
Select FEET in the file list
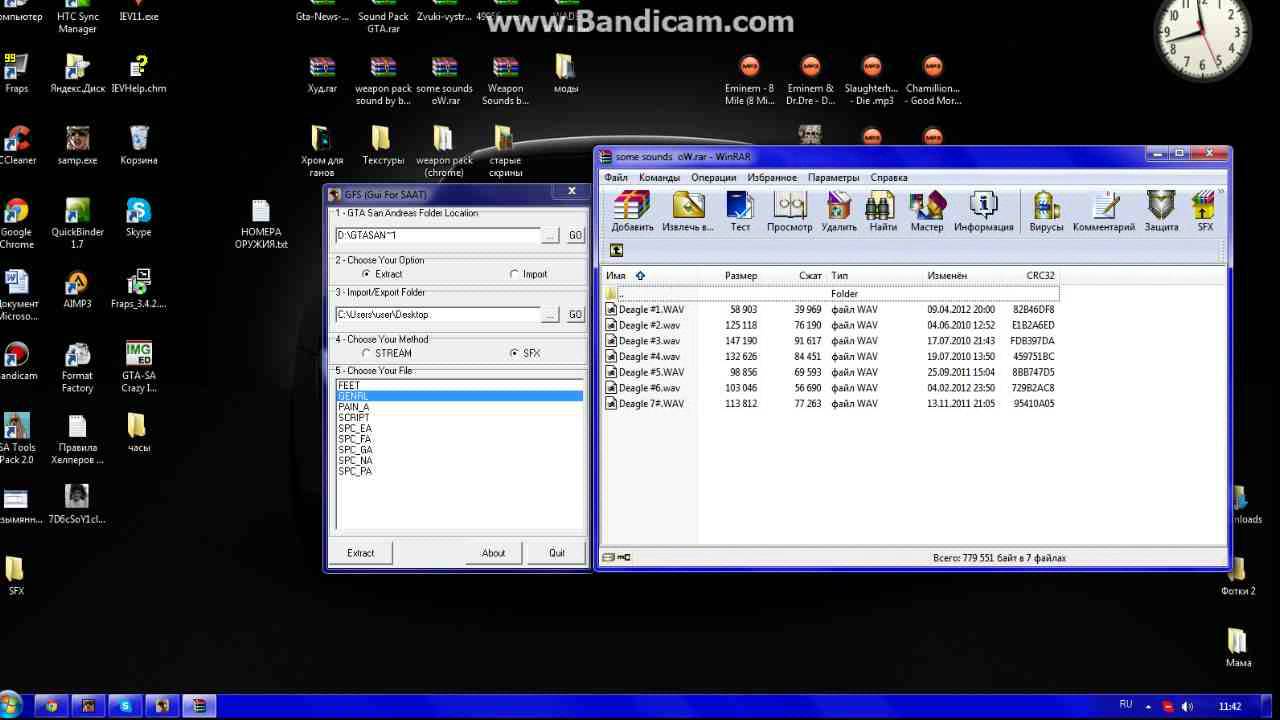pyautogui.click(x=459, y=385)
